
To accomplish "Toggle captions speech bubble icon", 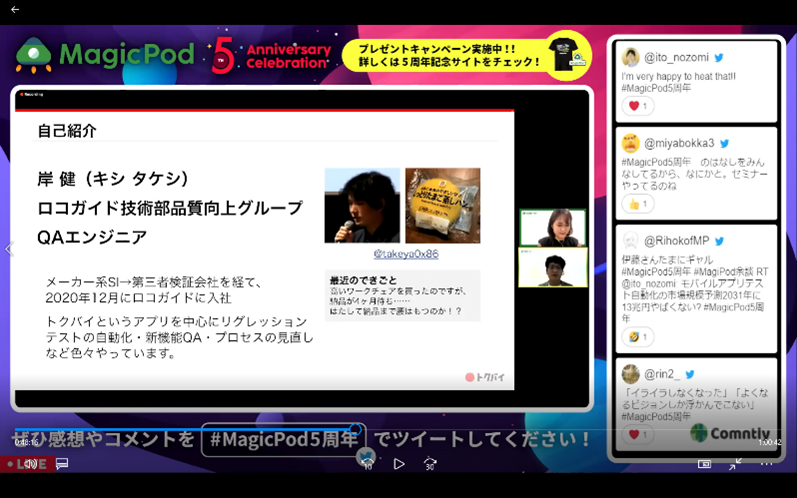I will point(62,463).
